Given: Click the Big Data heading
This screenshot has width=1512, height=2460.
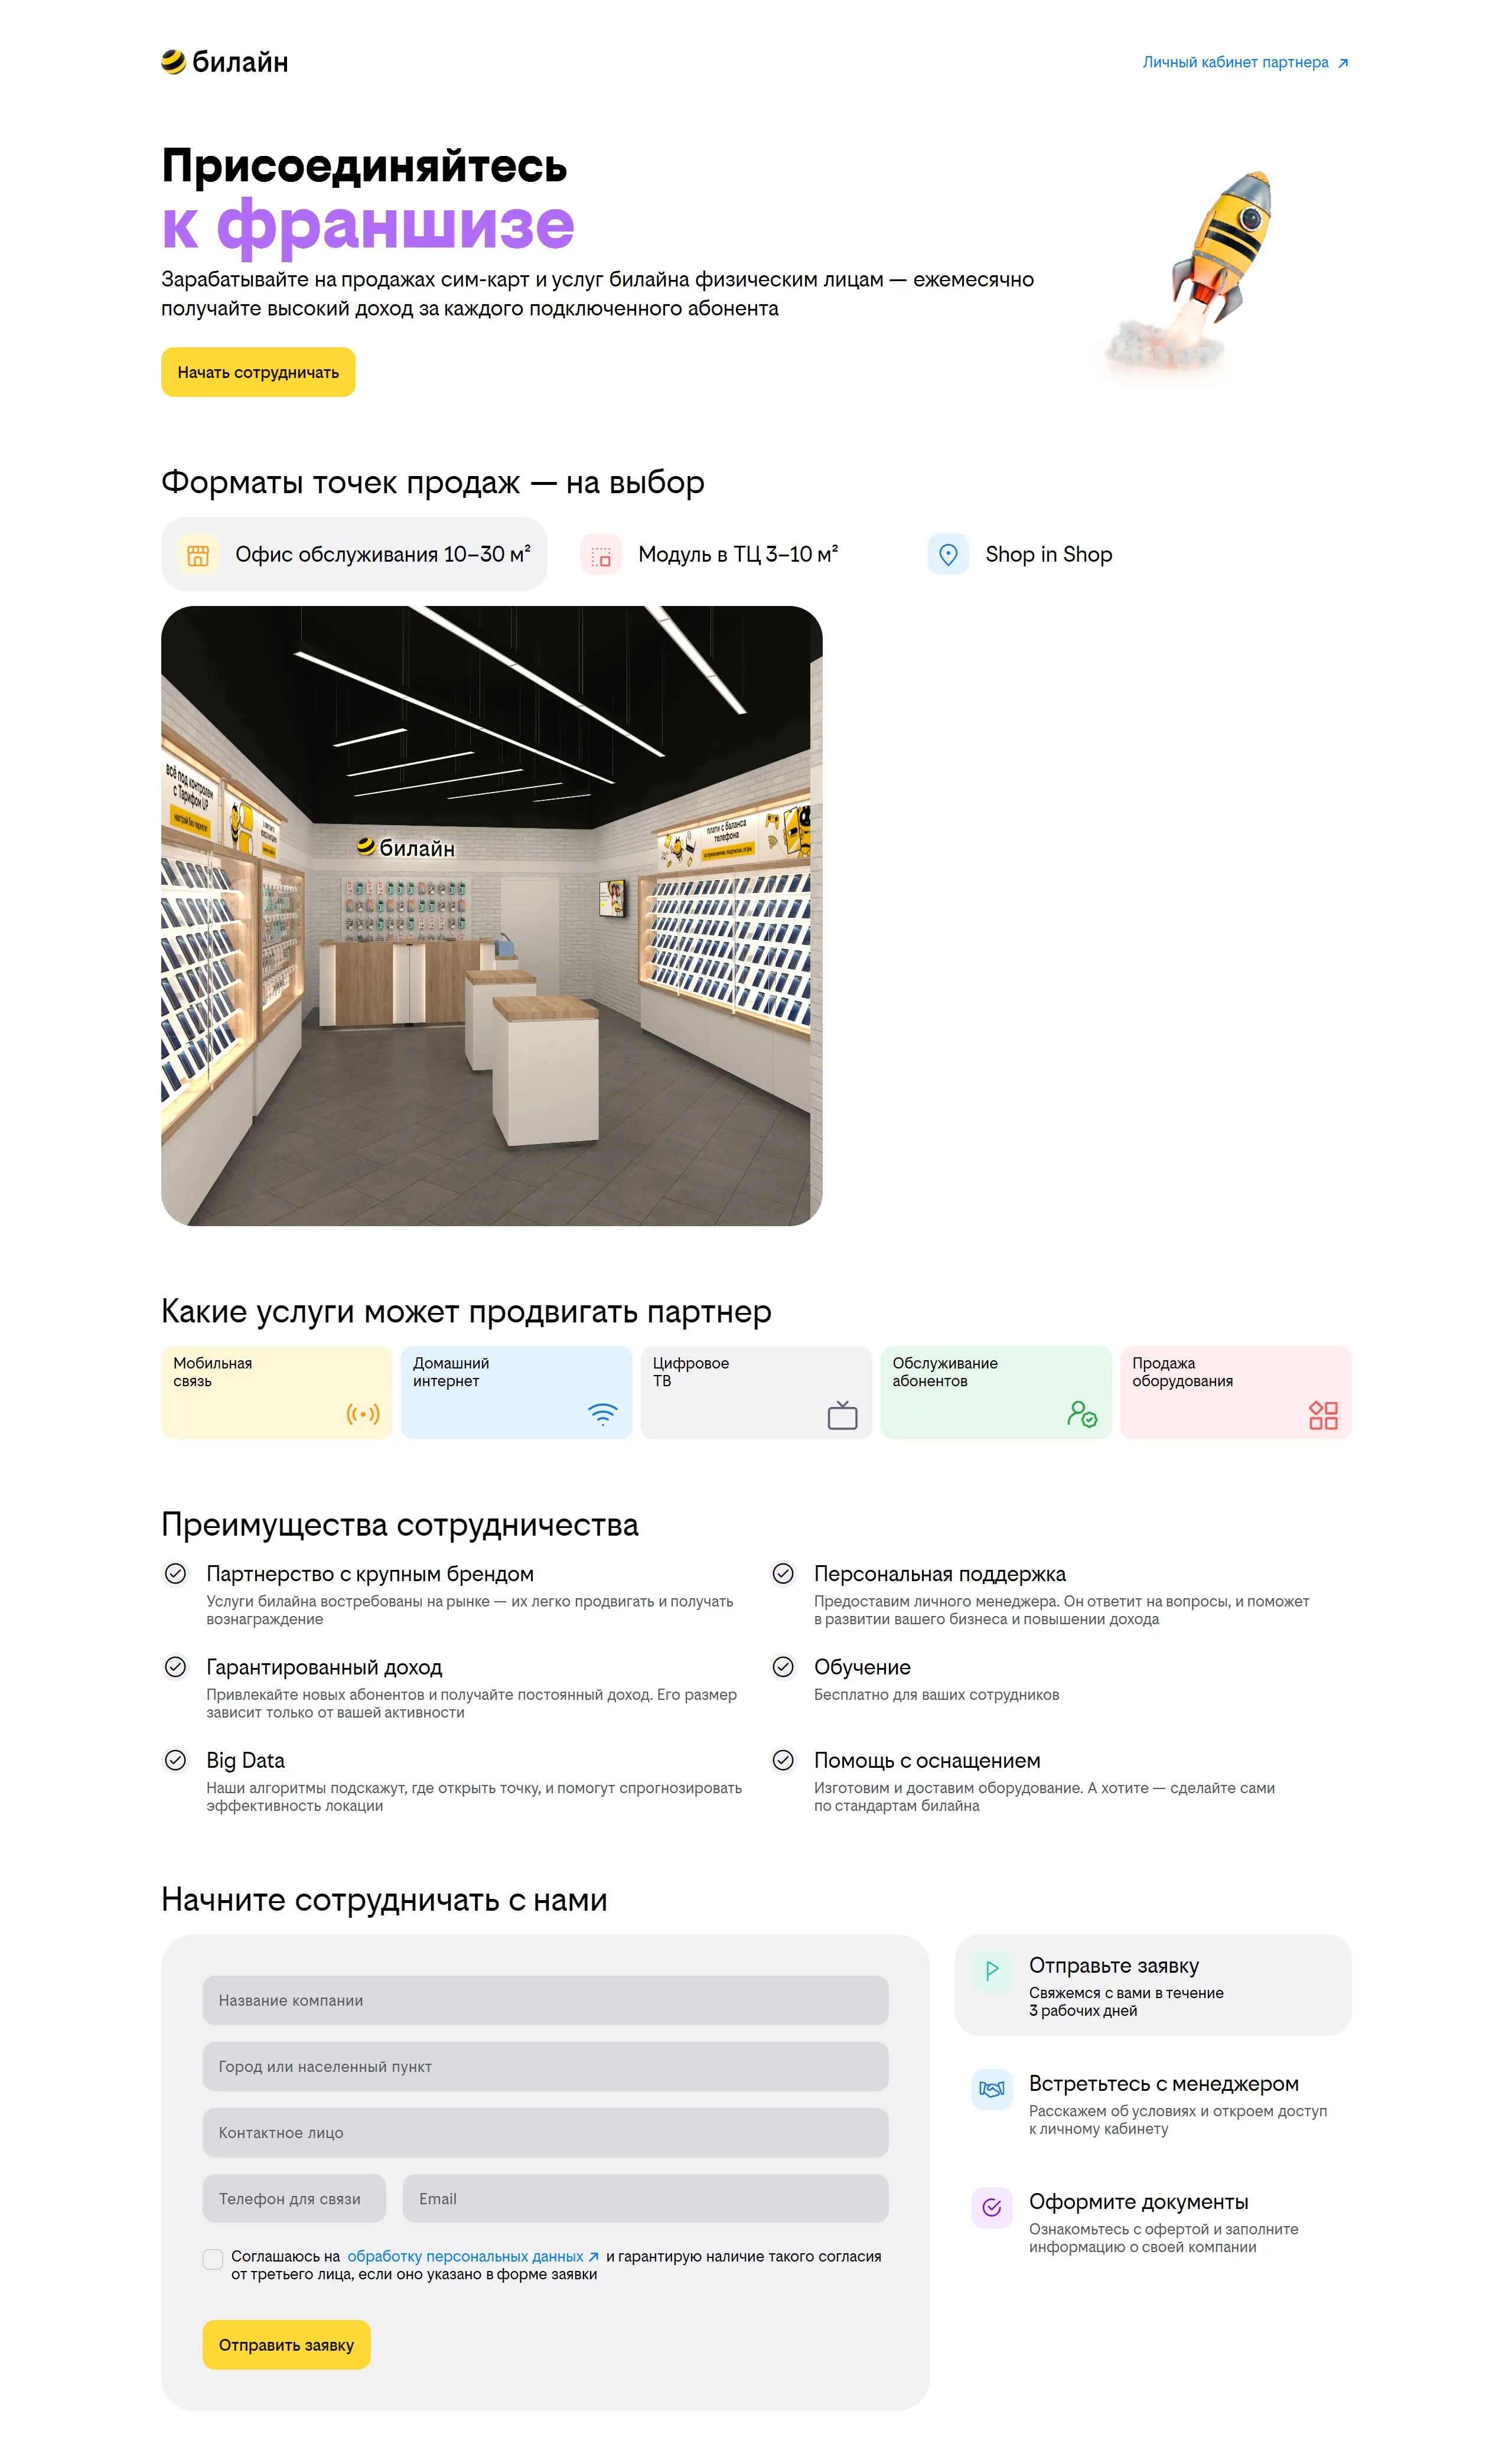Looking at the screenshot, I should (x=245, y=1760).
